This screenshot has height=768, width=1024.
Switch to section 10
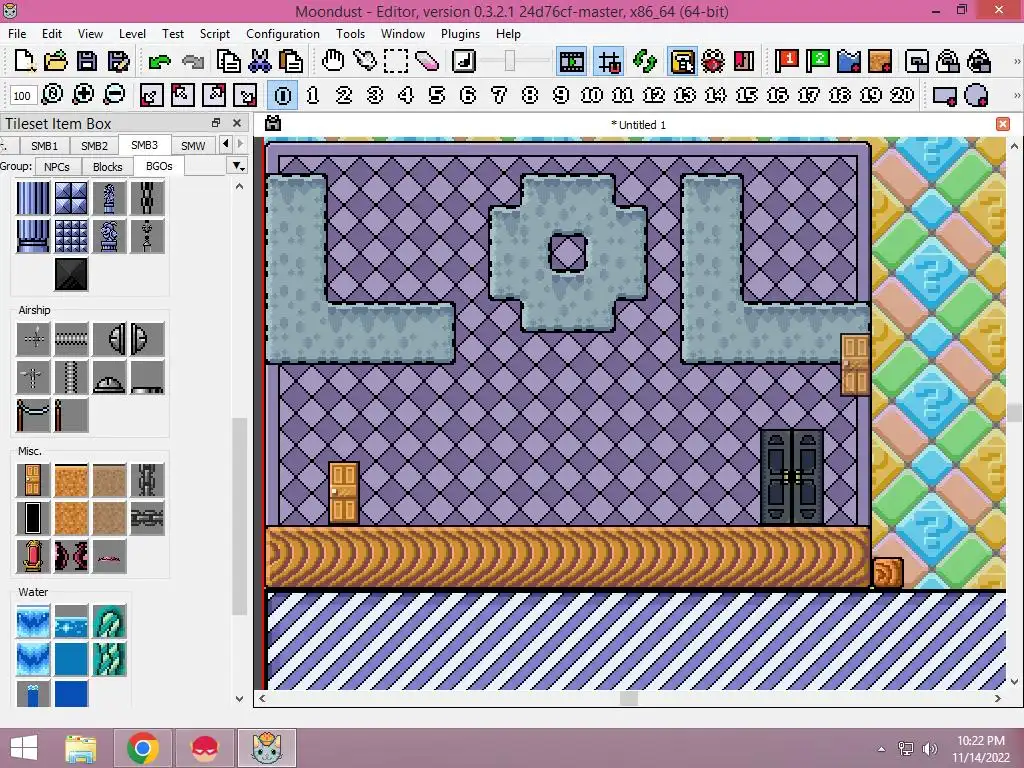pyautogui.click(x=592, y=95)
